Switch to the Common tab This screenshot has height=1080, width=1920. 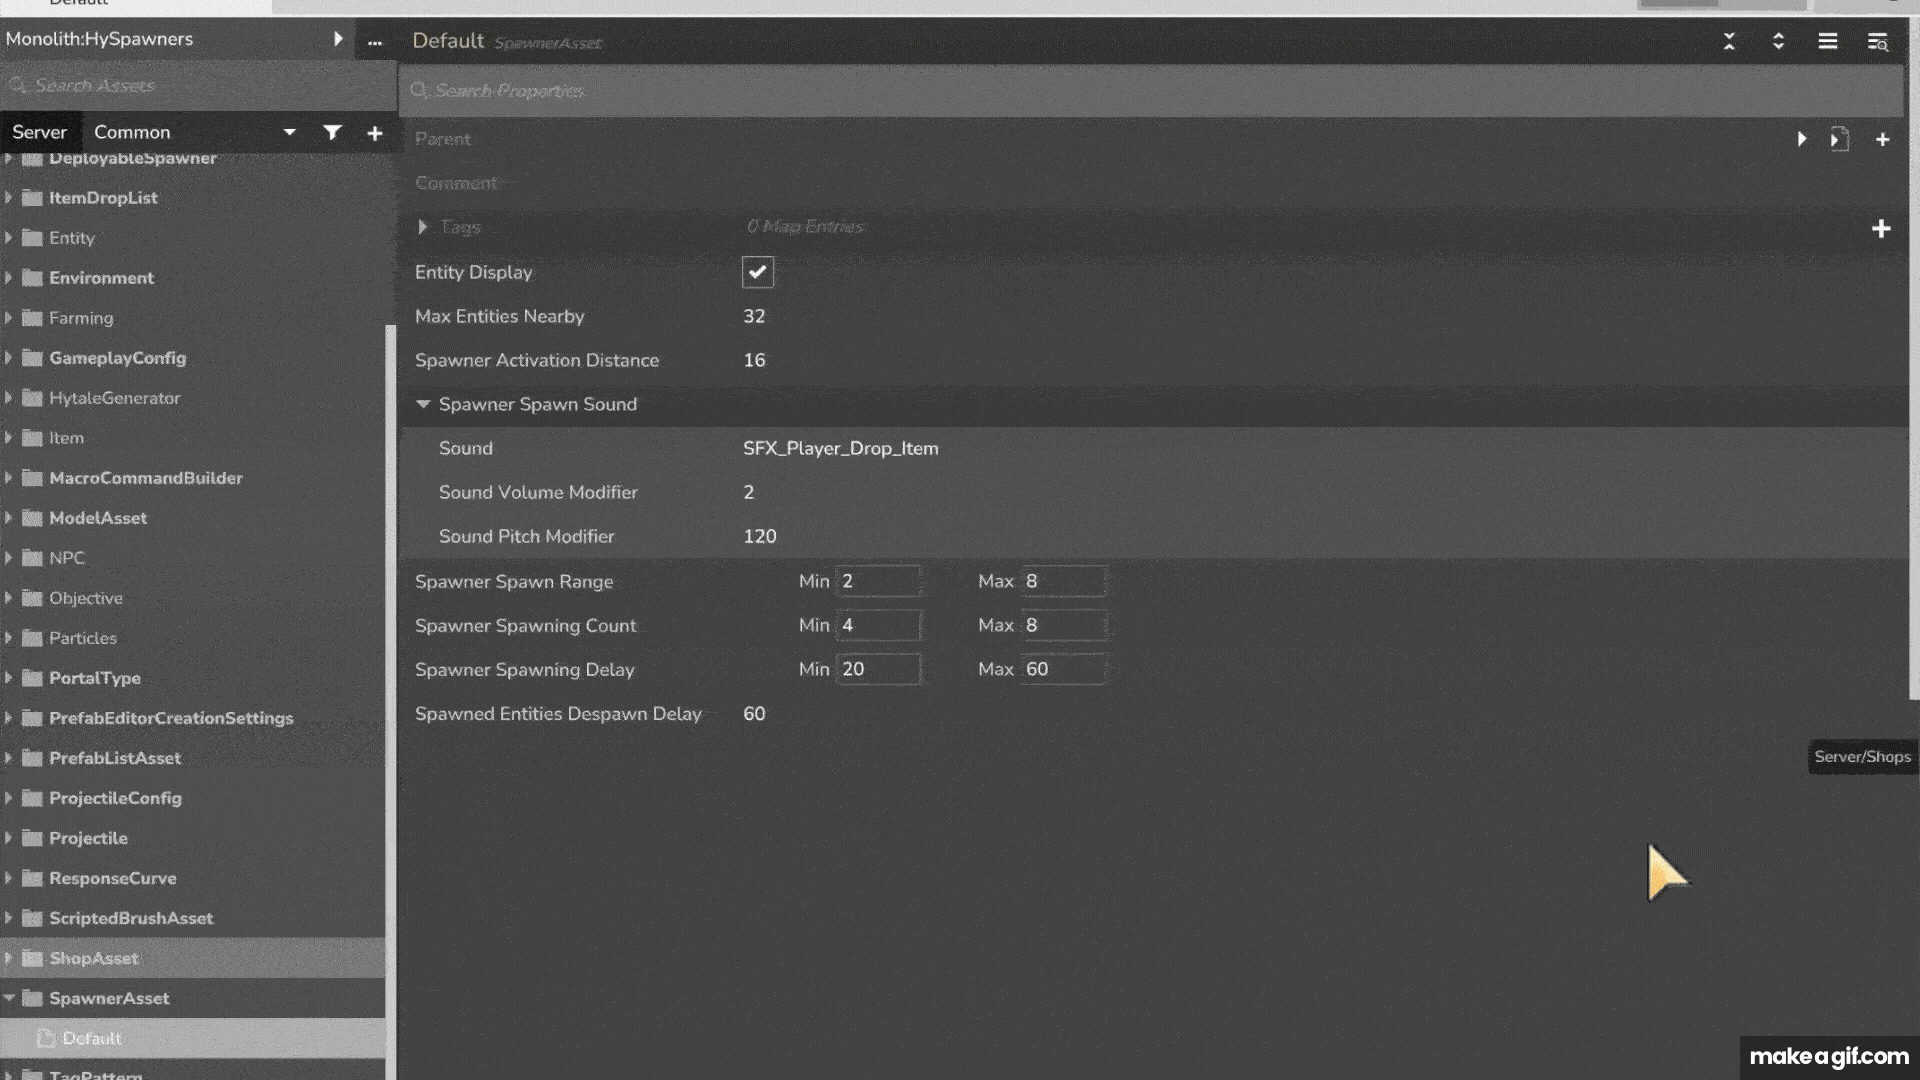click(x=132, y=132)
